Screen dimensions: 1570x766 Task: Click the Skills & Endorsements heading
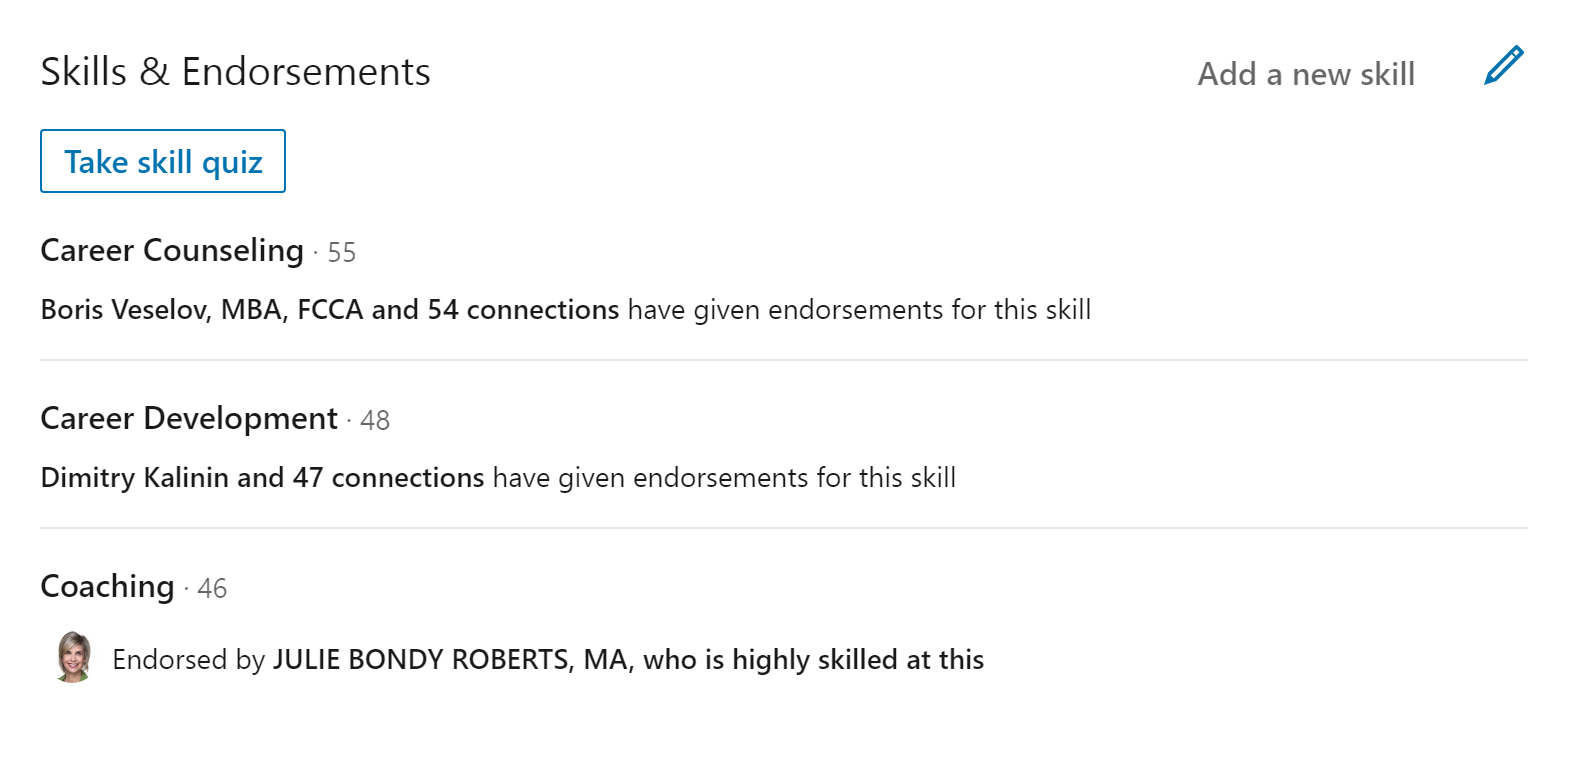pyautogui.click(x=236, y=72)
